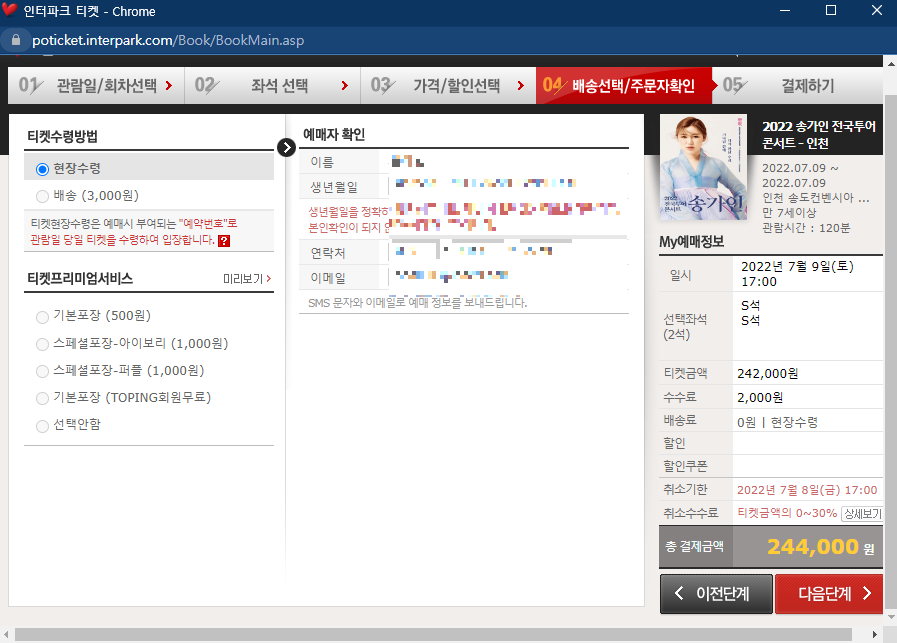Select 현장수령 ticket pickup option

42,169
